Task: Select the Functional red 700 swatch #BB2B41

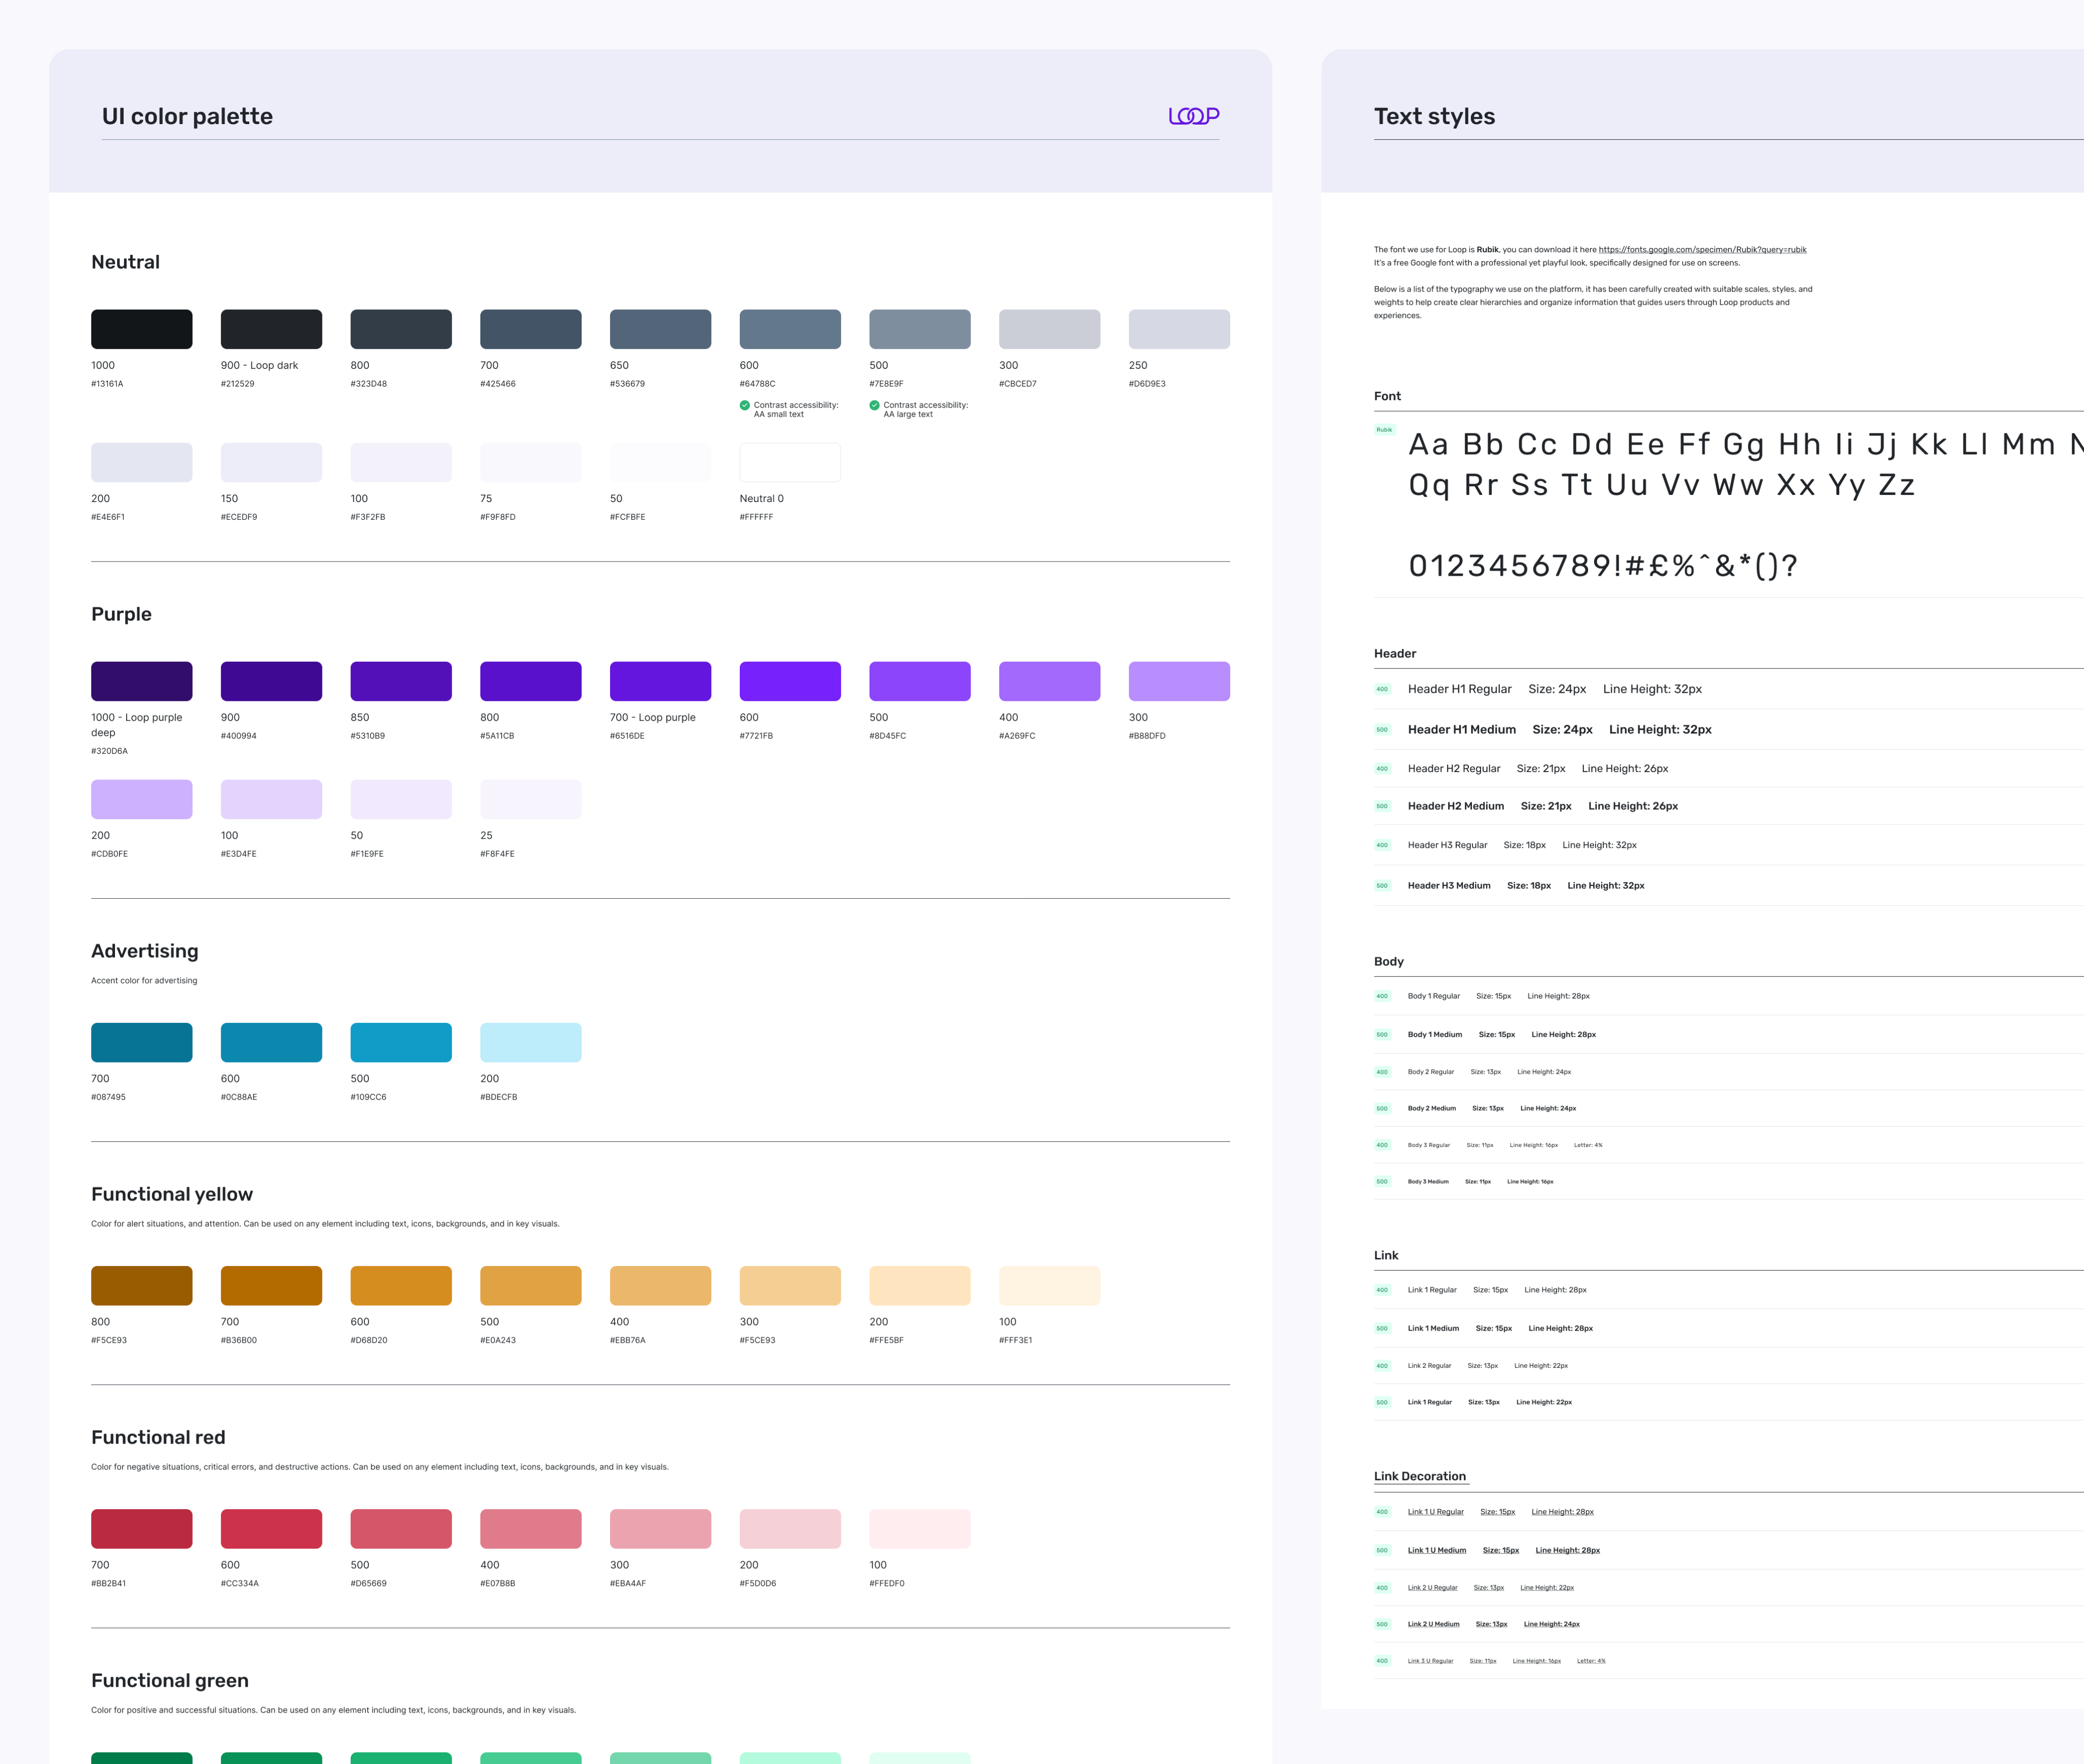Action: (141, 1528)
